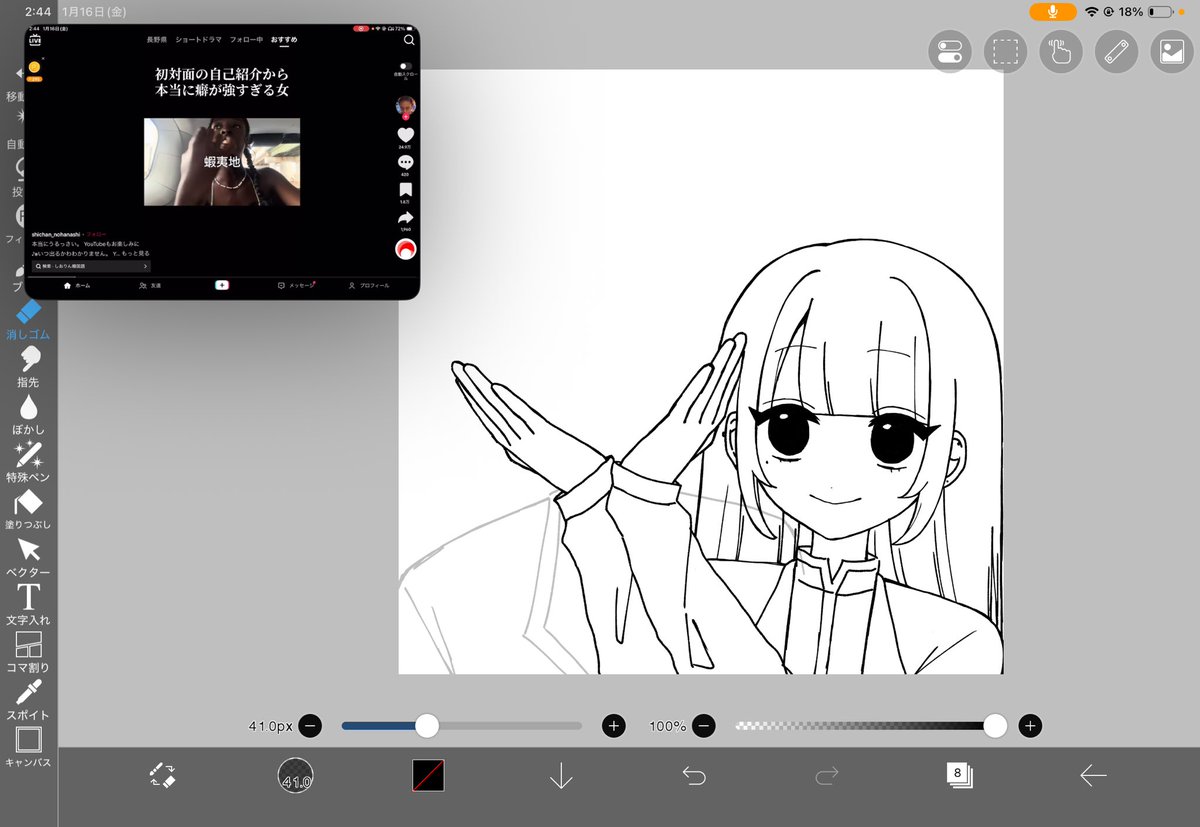This screenshot has width=1200, height=827.
Task: Toggle the view settings switch icon
Action: [x=950, y=51]
